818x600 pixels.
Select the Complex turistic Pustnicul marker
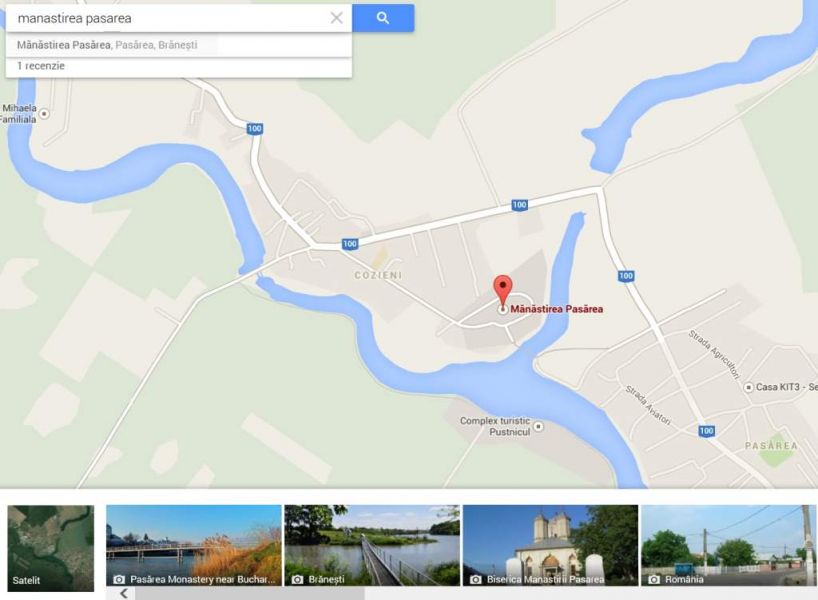[x=538, y=426]
